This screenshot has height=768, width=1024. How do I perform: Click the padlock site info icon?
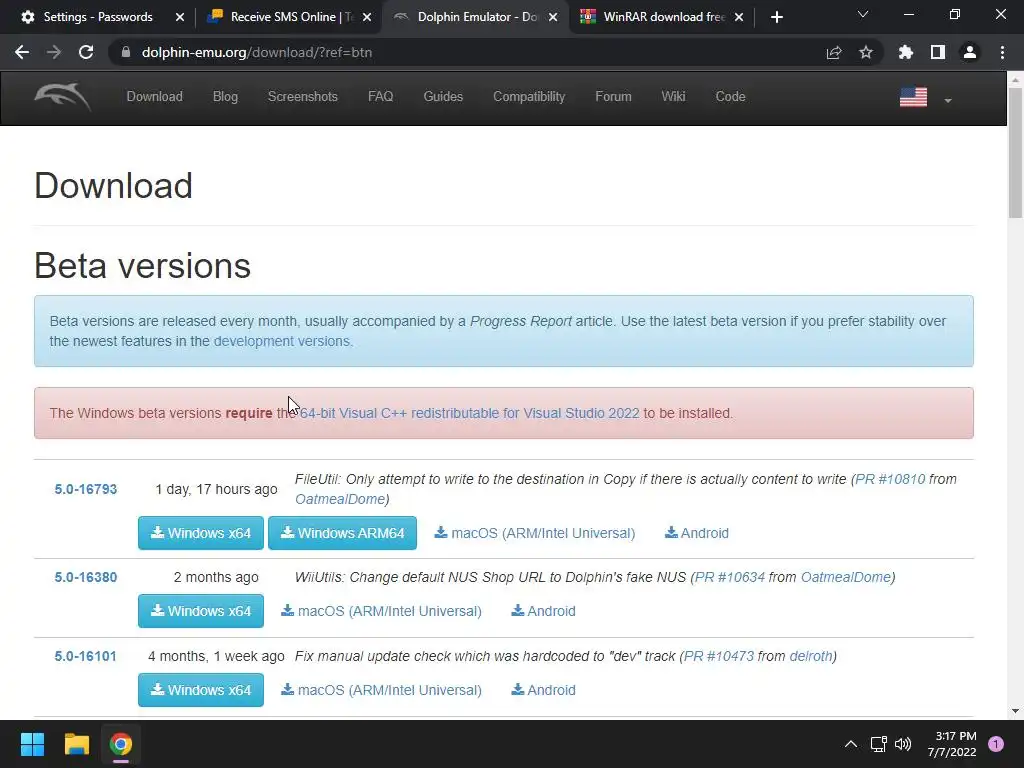pos(126,52)
